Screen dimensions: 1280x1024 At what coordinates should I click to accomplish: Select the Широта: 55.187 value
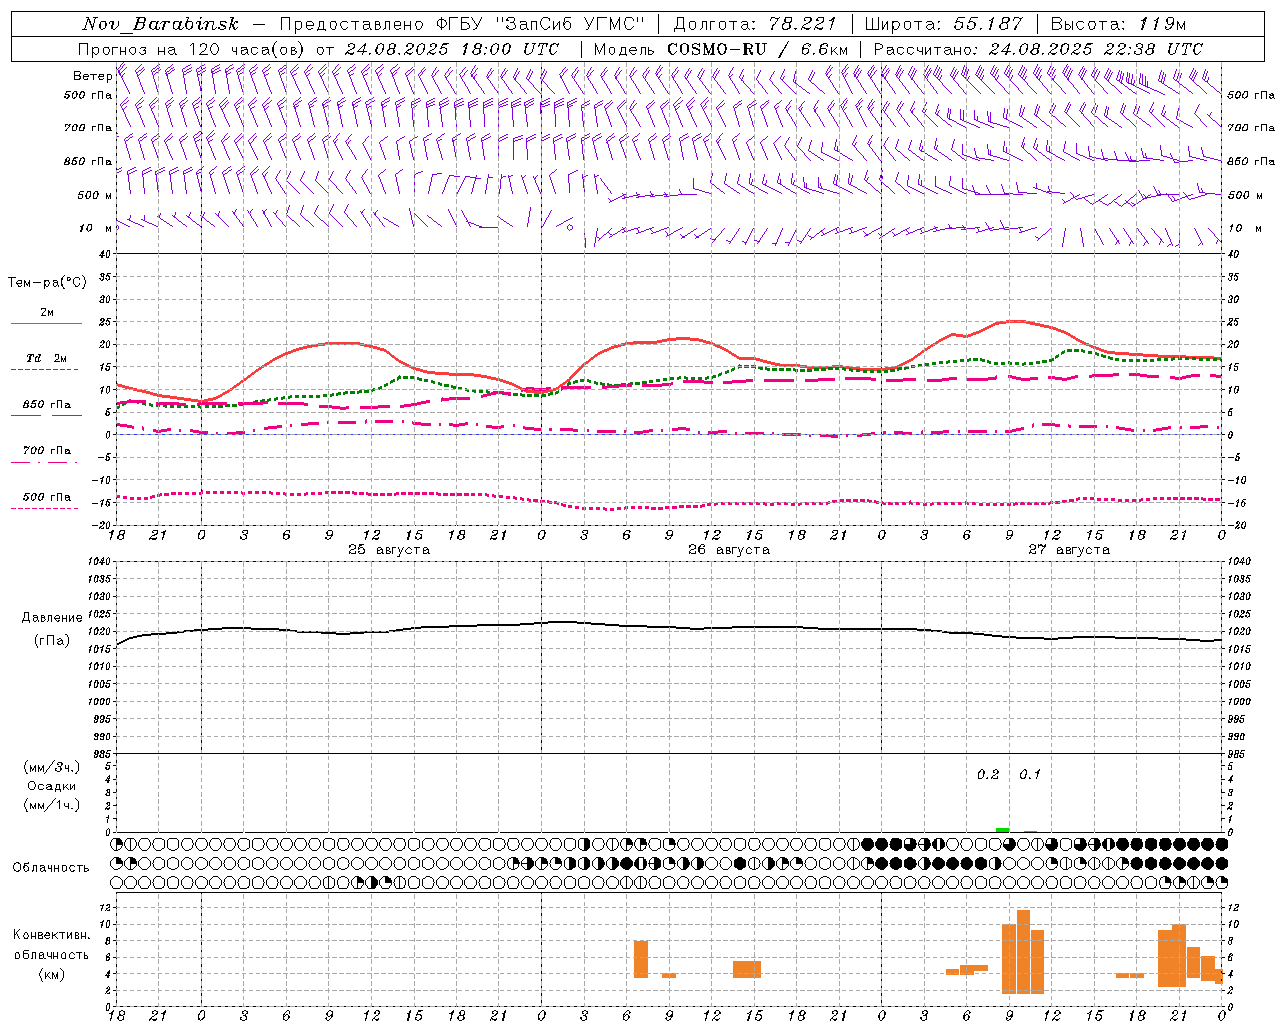coord(943,24)
